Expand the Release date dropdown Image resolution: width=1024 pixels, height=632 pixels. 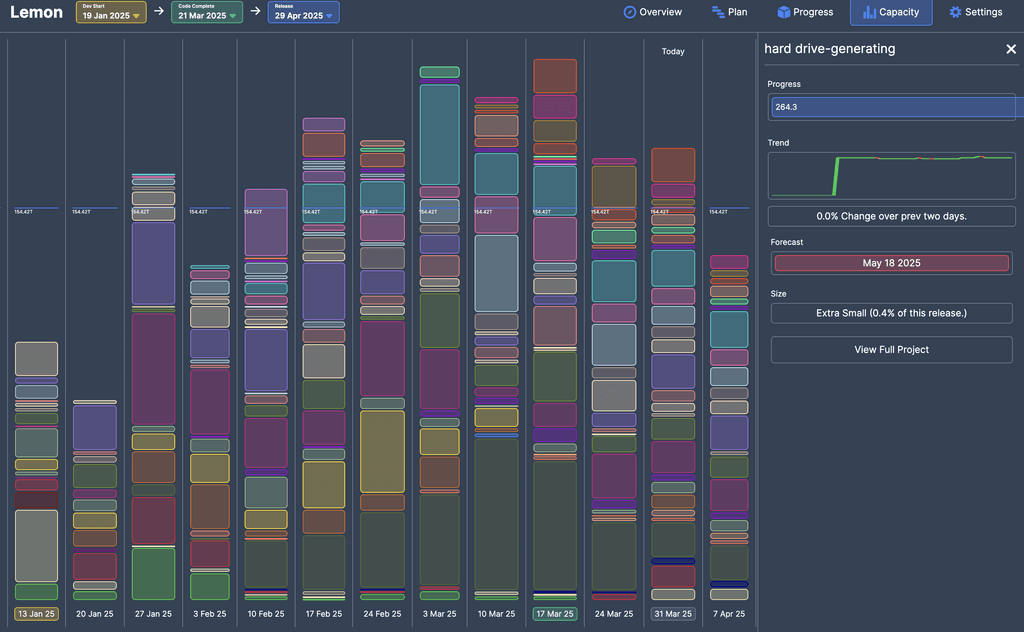click(x=328, y=17)
